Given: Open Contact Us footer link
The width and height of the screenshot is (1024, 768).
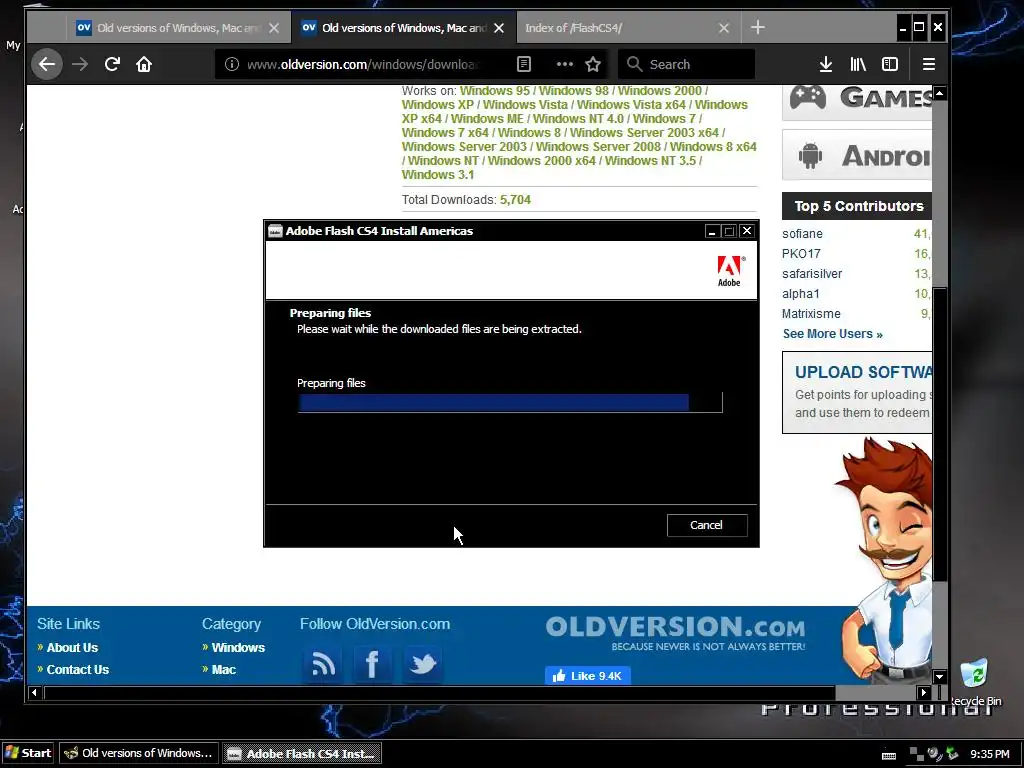Looking at the screenshot, I should 78,669.
